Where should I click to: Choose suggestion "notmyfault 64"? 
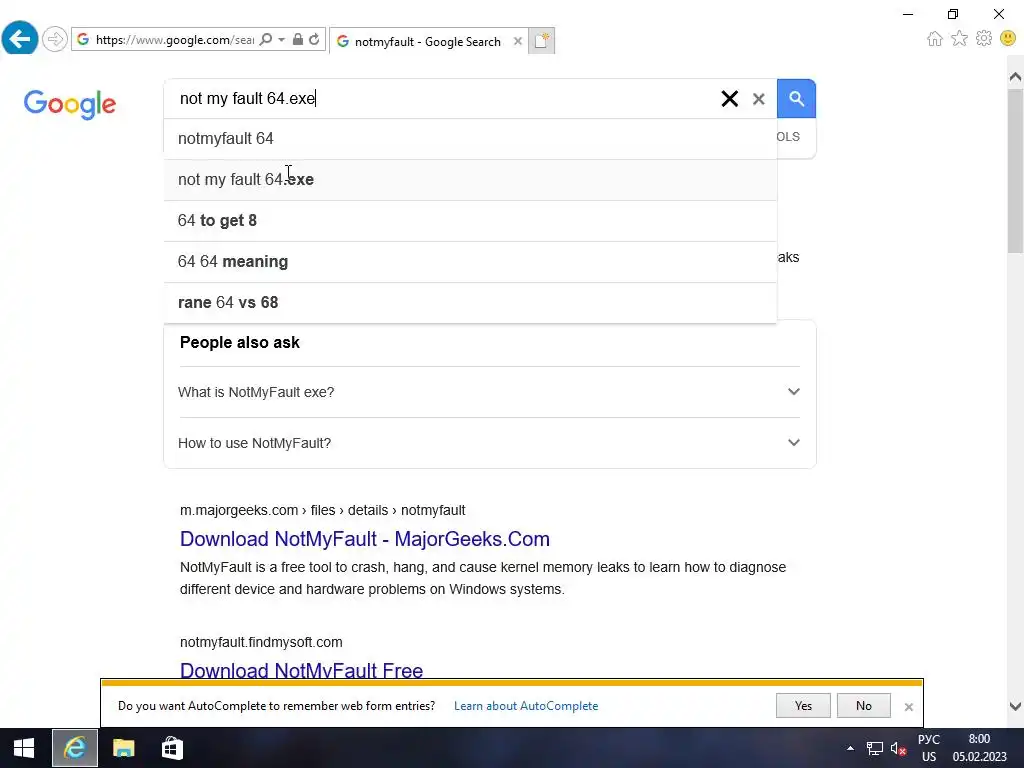[x=470, y=138]
